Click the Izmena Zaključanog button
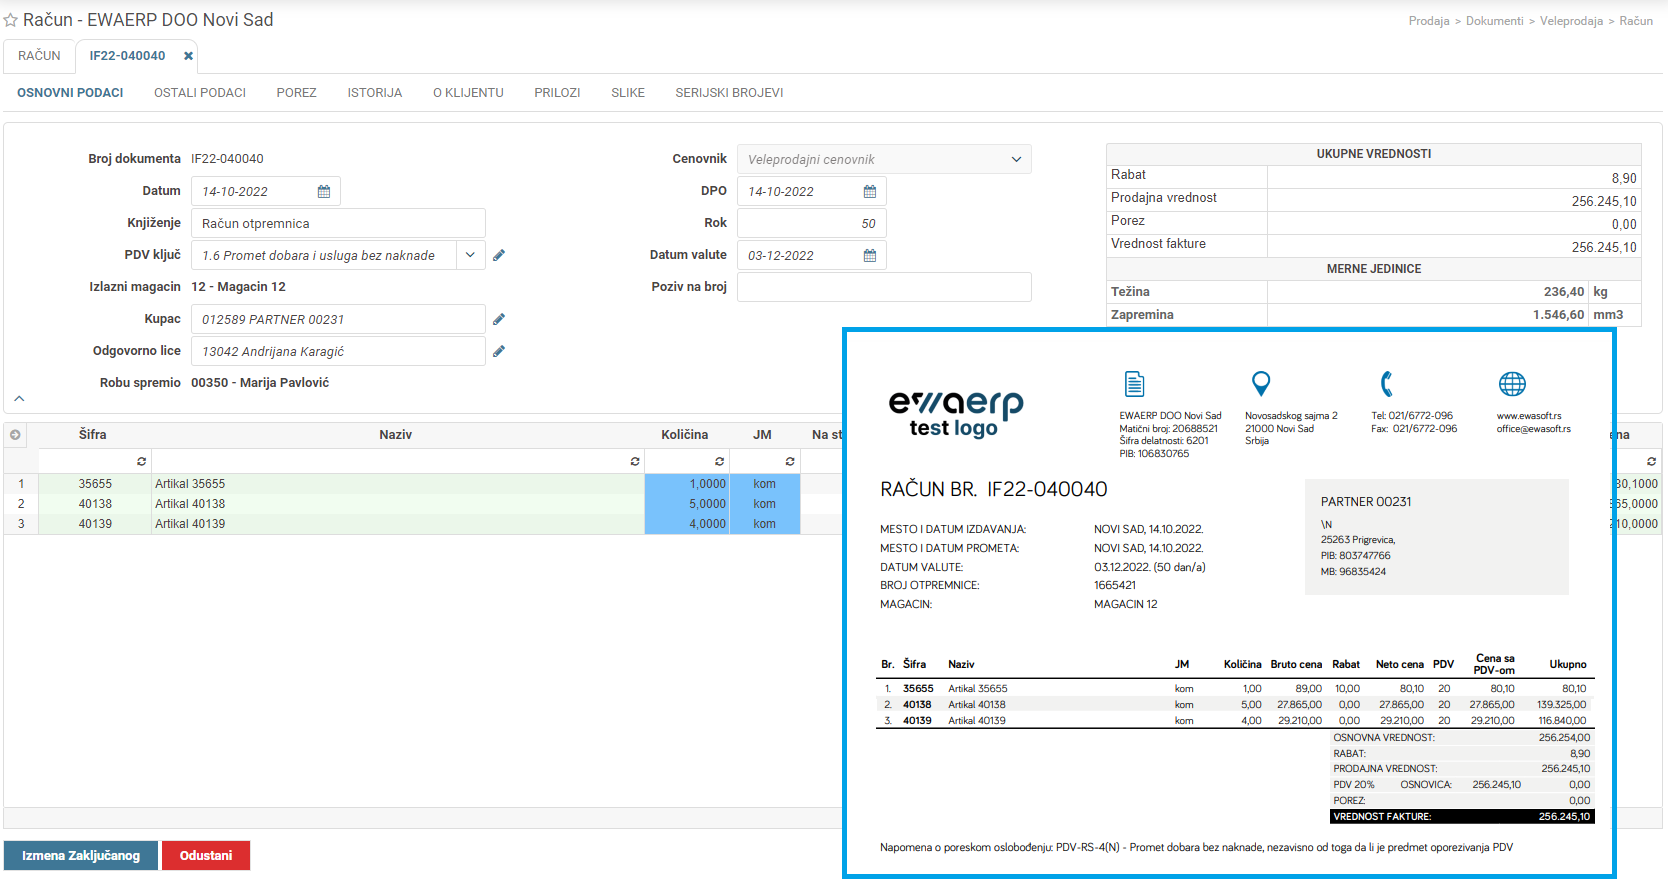The image size is (1668, 879). coord(81,856)
